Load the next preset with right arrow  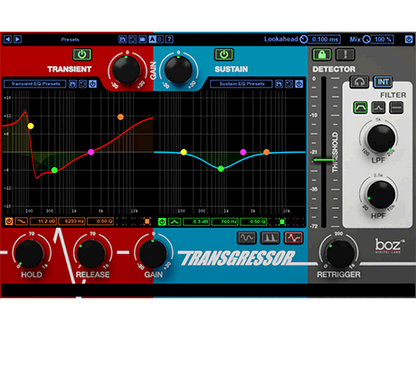(17, 39)
